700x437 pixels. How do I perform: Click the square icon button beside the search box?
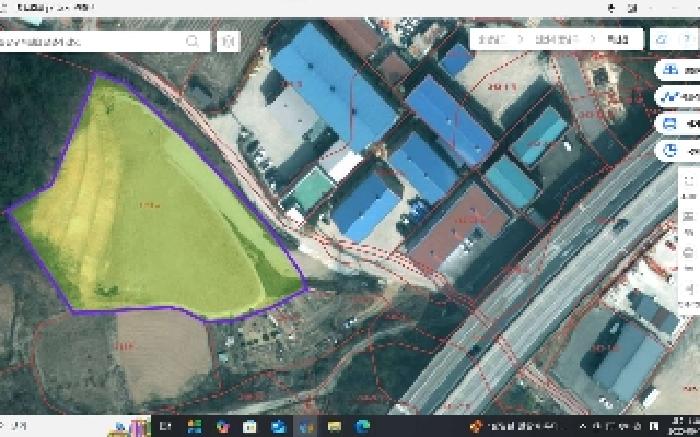click(228, 41)
